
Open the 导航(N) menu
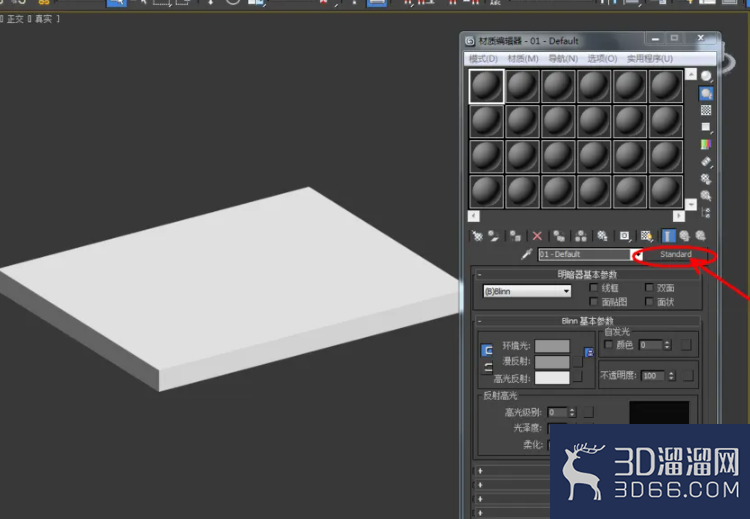click(x=563, y=58)
